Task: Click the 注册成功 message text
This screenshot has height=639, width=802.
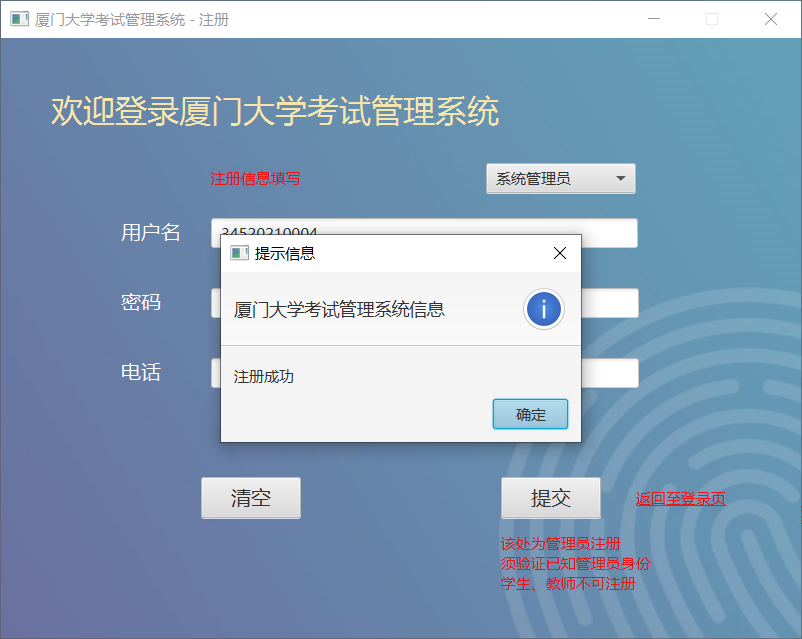Action: (x=263, y=377)
